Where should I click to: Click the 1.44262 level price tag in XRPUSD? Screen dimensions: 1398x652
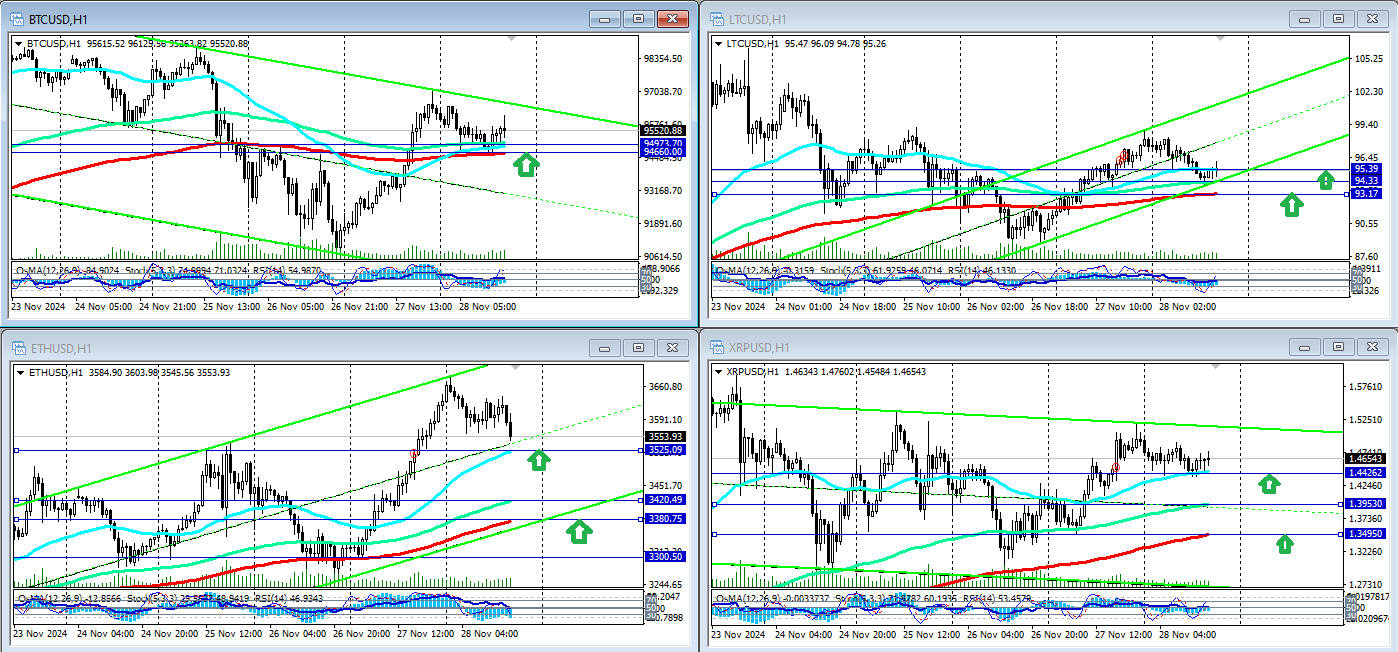tap(1364, 472)
